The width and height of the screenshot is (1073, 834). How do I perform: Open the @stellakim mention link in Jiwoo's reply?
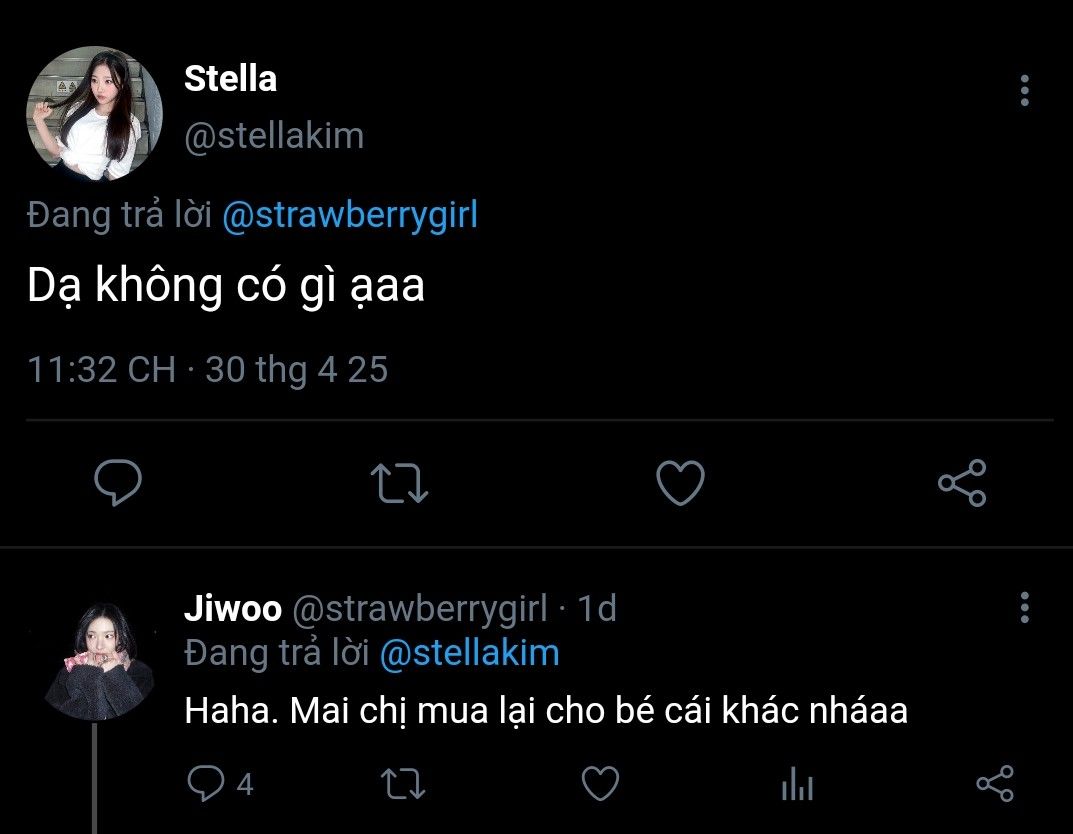[x=469, y=653]
